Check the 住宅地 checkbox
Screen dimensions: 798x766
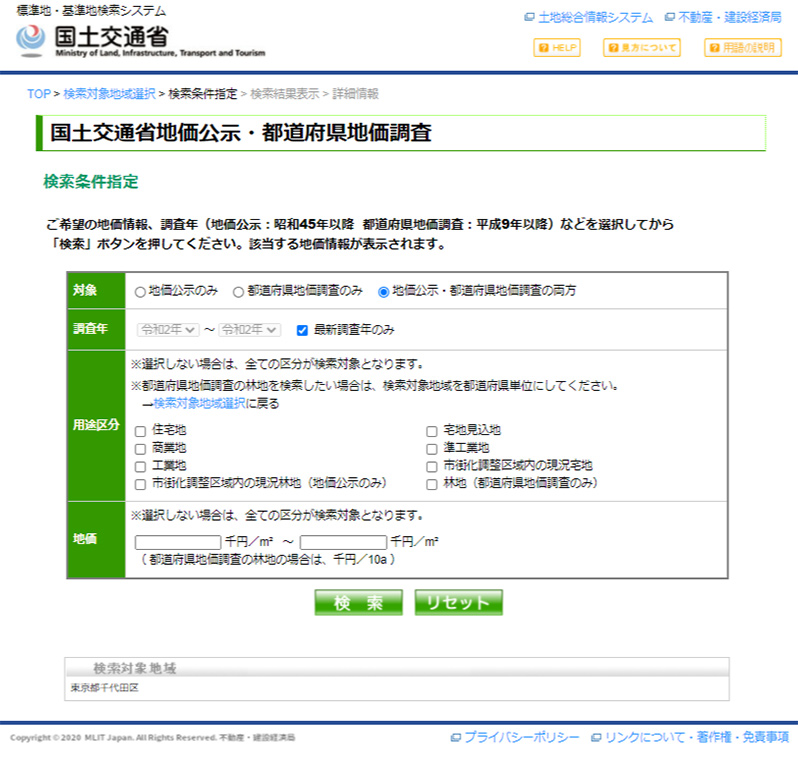(x=140, y=431)
